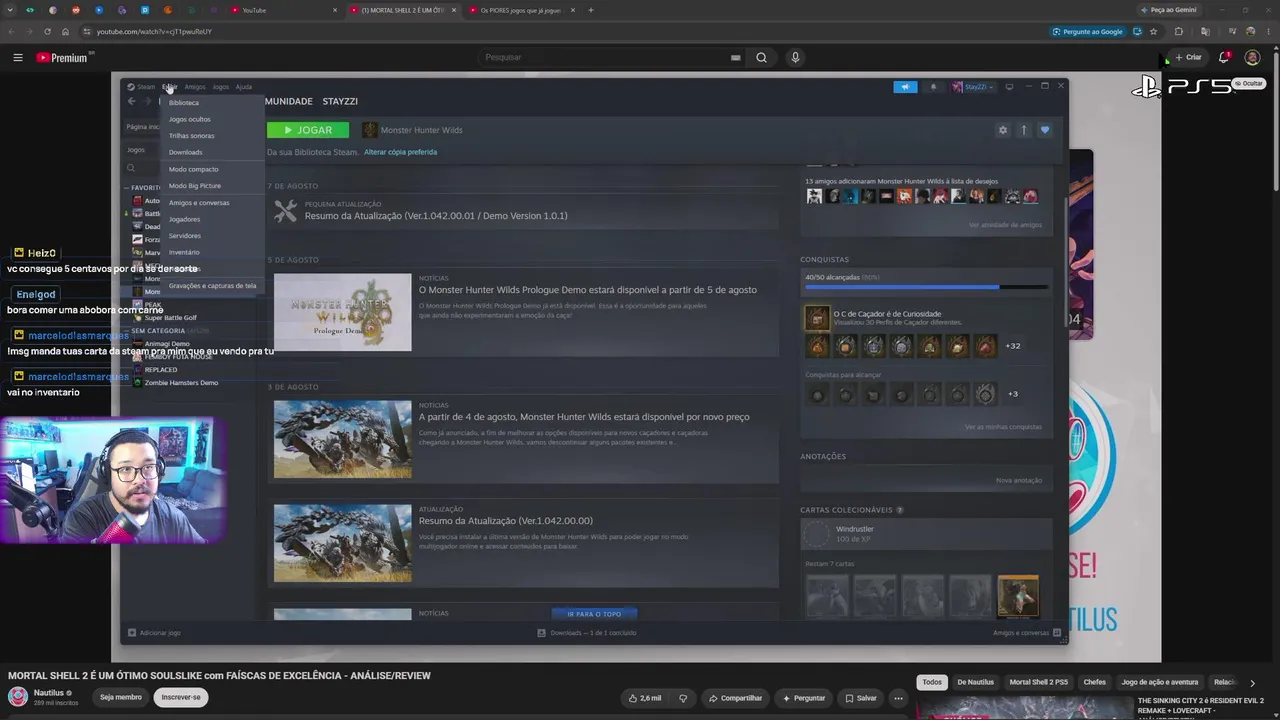Toggle the favorite heart for Monster Hunter Wilds
Image resolution: width=1280 pixels, height=720 pixels.
pos(1044,130)
